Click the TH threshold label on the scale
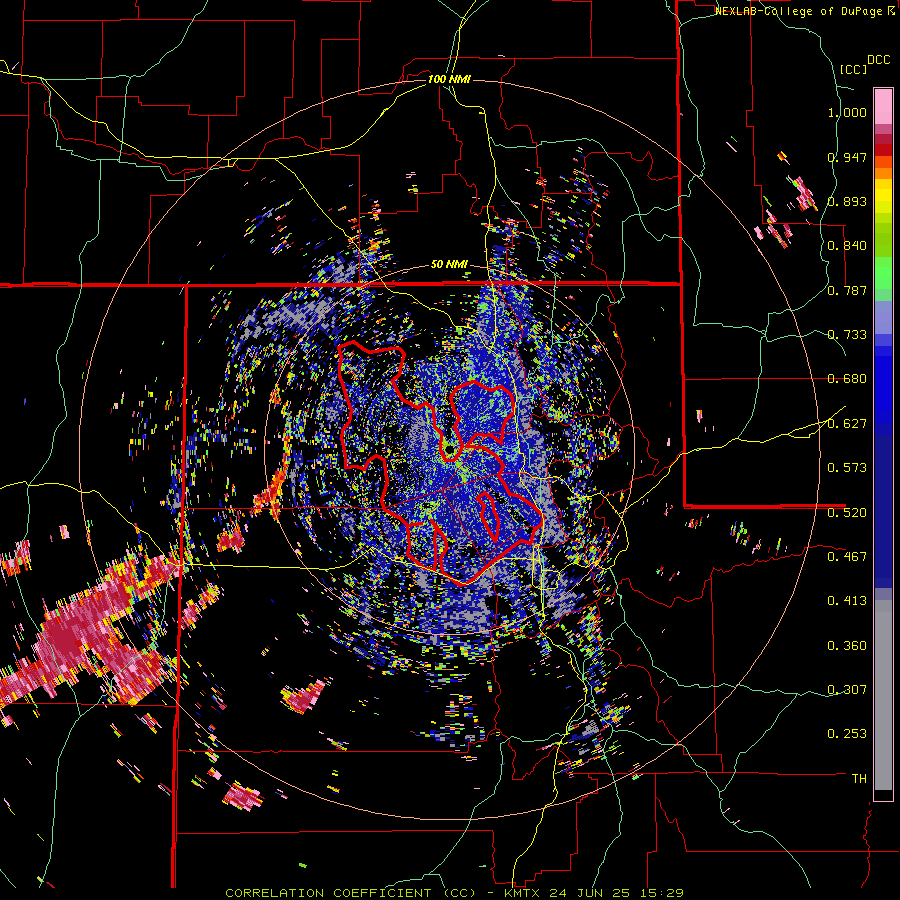 (859, 779)
